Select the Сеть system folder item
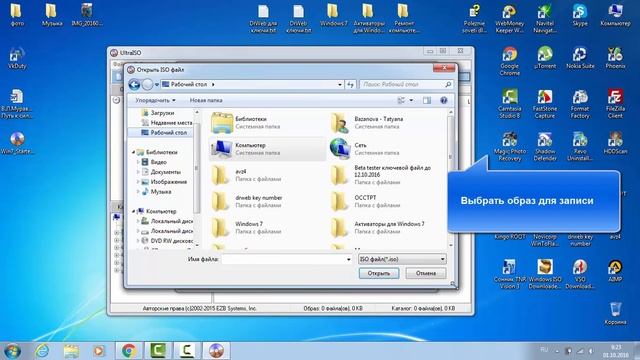The image size is (640, 360). (387, 149)
